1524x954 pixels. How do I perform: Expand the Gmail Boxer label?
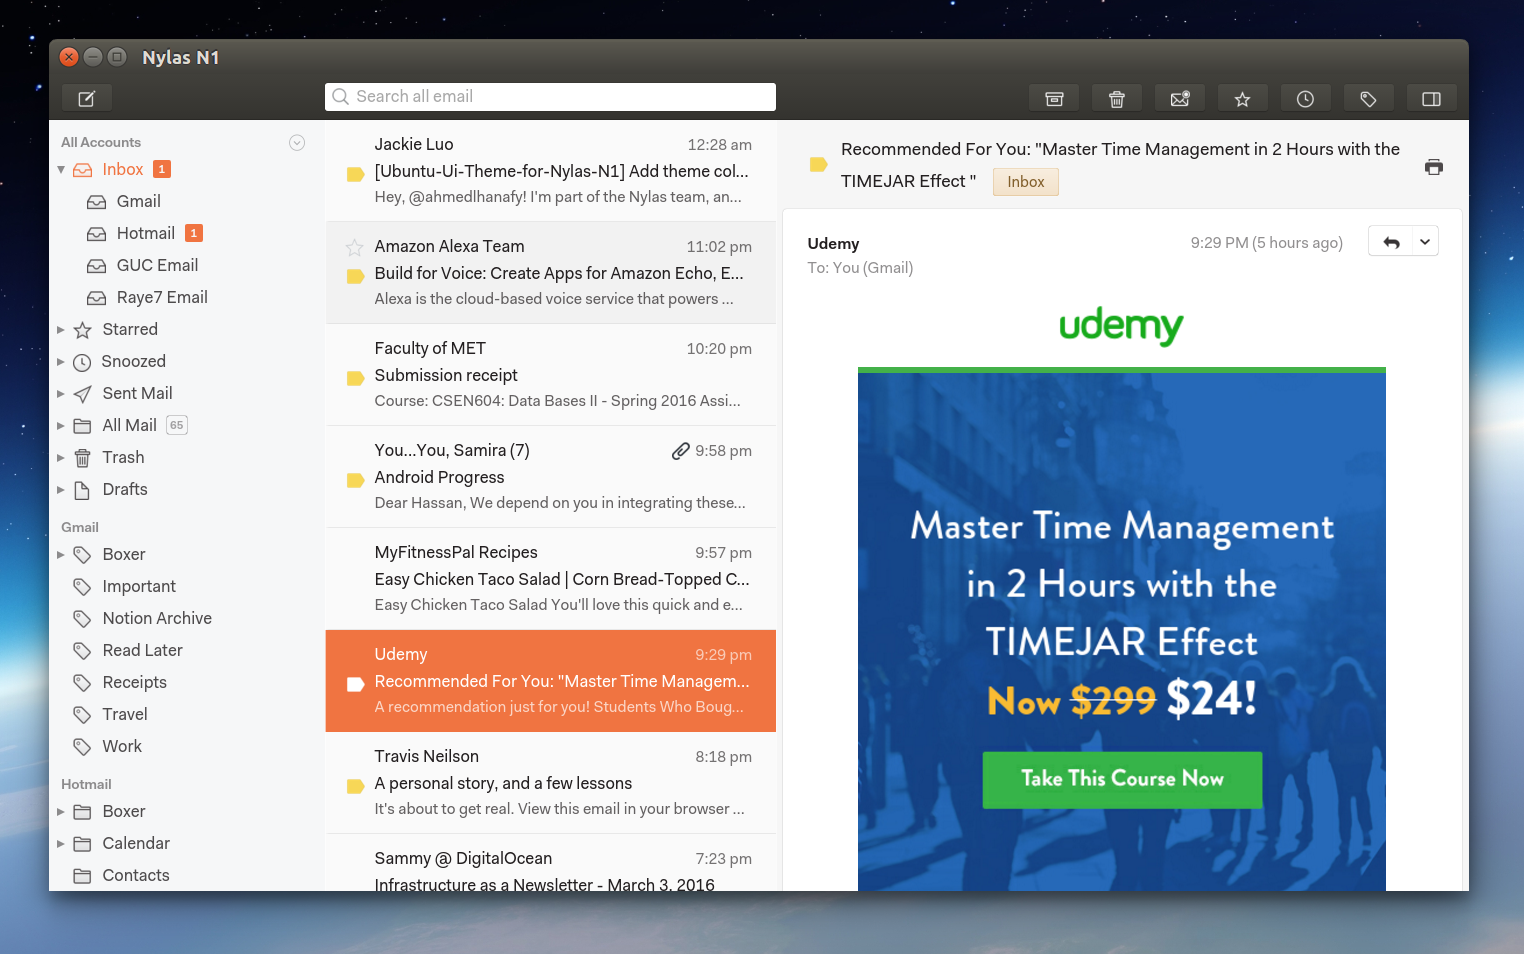point(61,554)
